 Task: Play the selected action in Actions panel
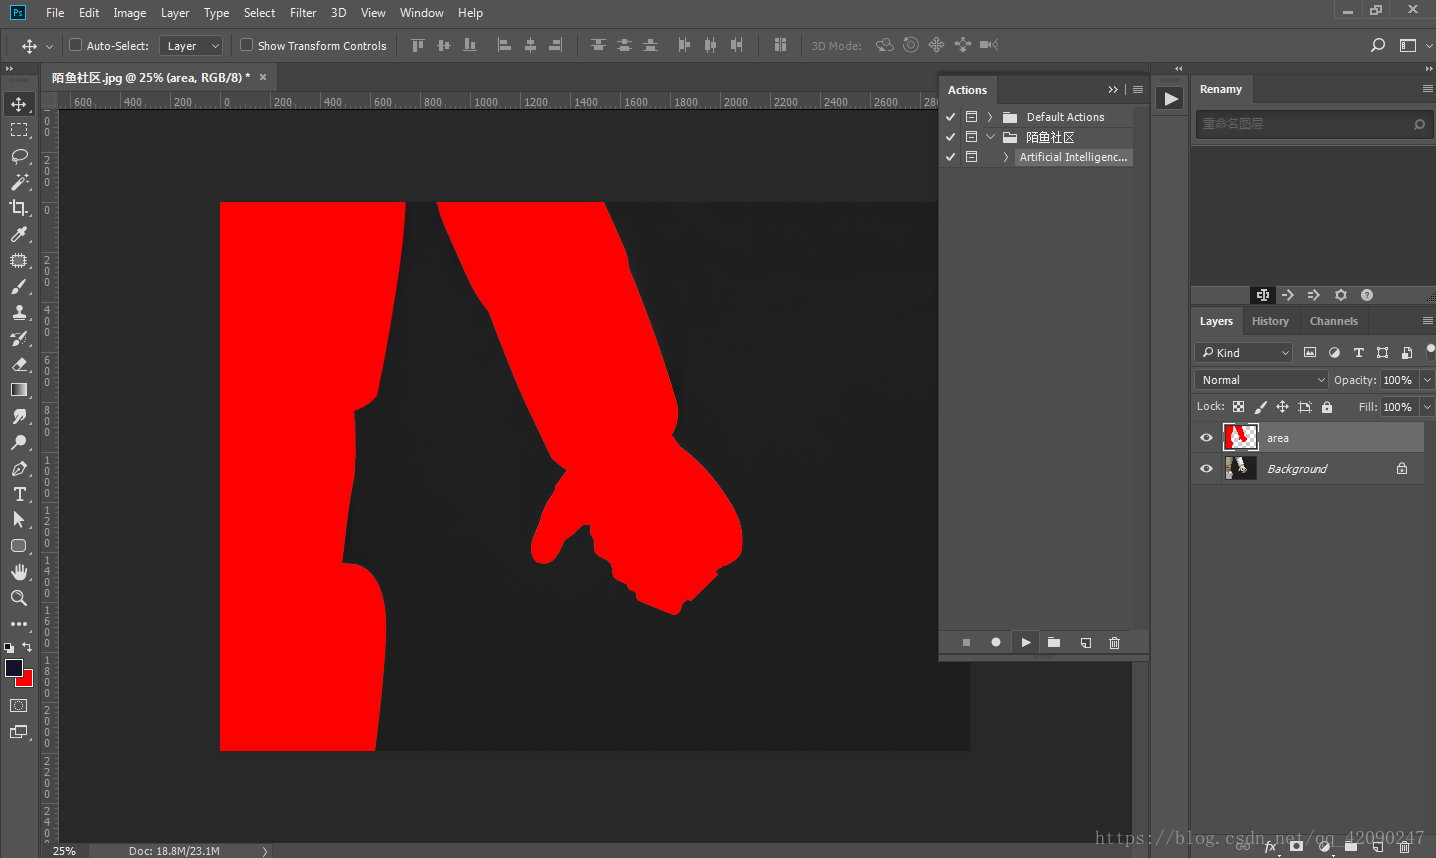tap(1026, 643)
